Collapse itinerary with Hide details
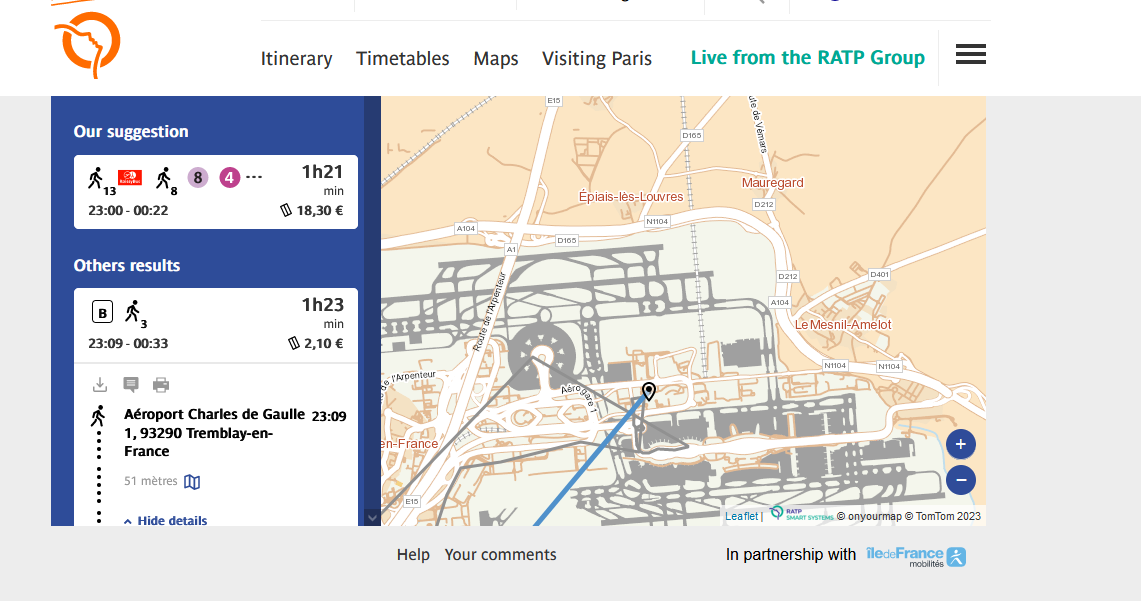 point(165,520)
